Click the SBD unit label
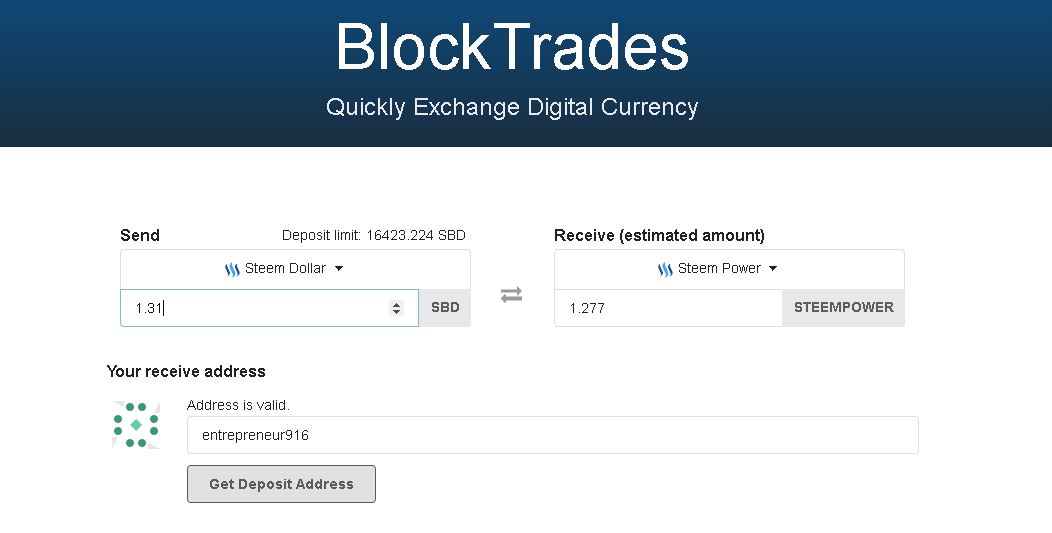This screenshot has height=533, width=1052. 445,308
